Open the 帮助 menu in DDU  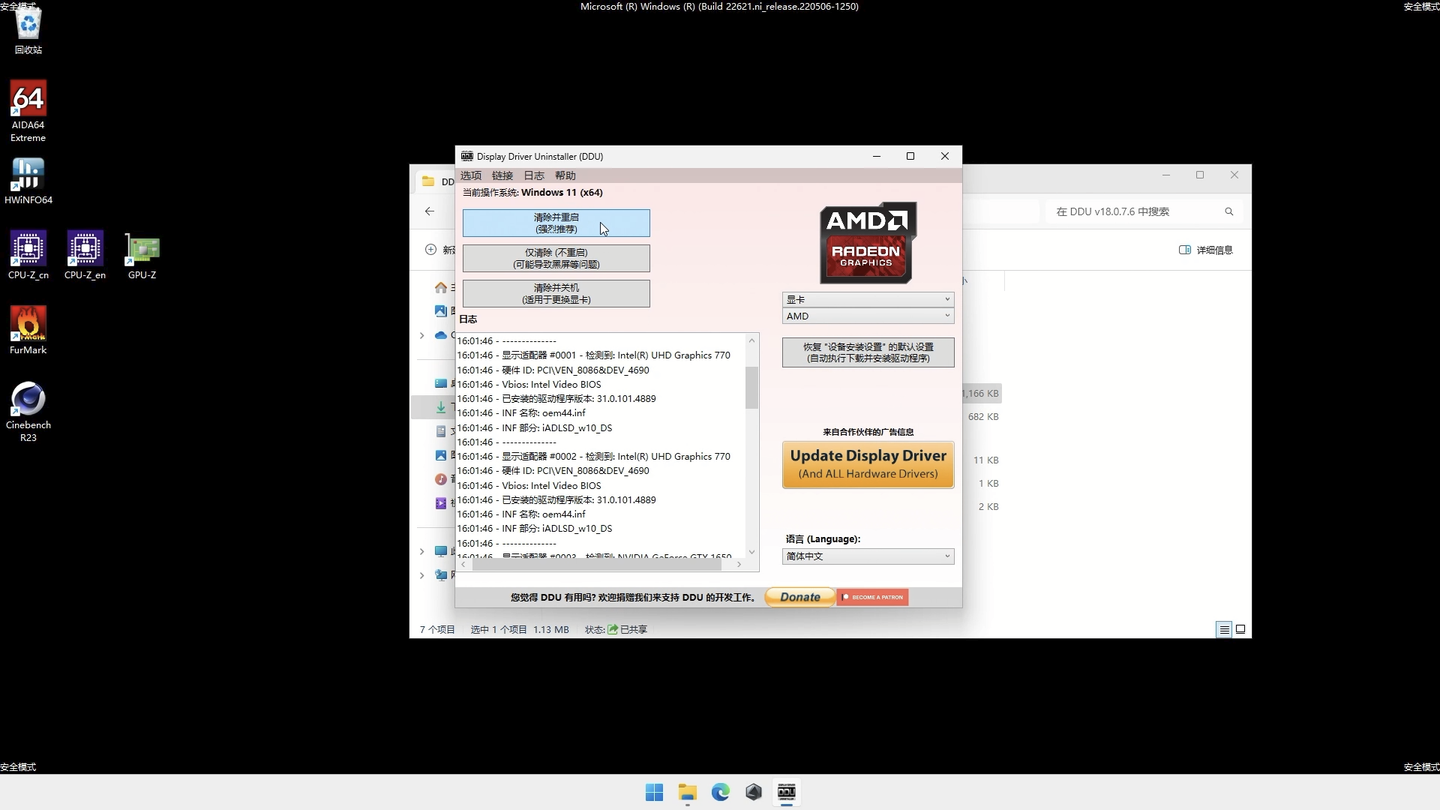[x=565, y=175]
